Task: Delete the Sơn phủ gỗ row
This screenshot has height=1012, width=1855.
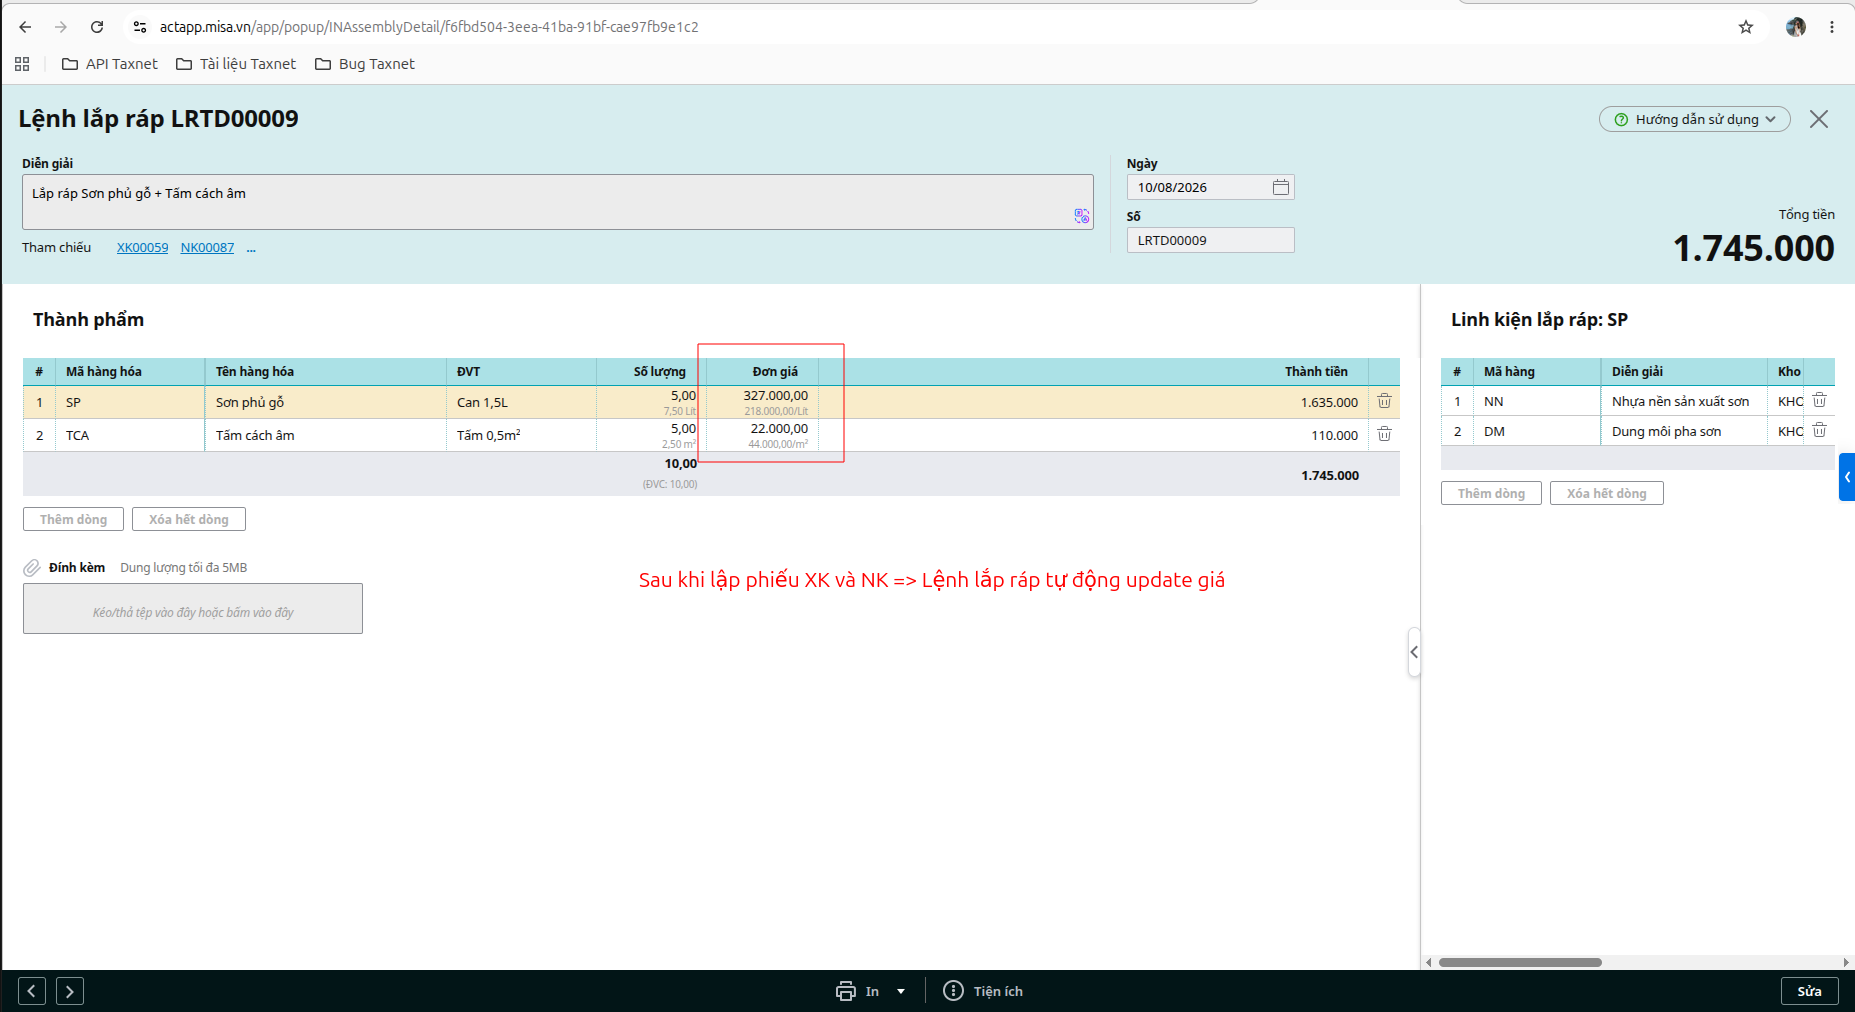Action: click(x=1384, y=401)
